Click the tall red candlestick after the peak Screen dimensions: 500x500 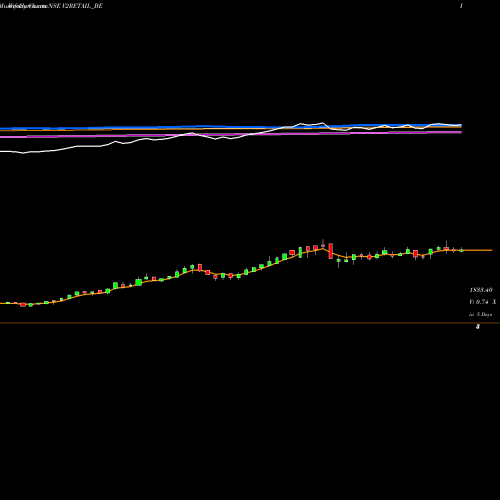point(331,251)
